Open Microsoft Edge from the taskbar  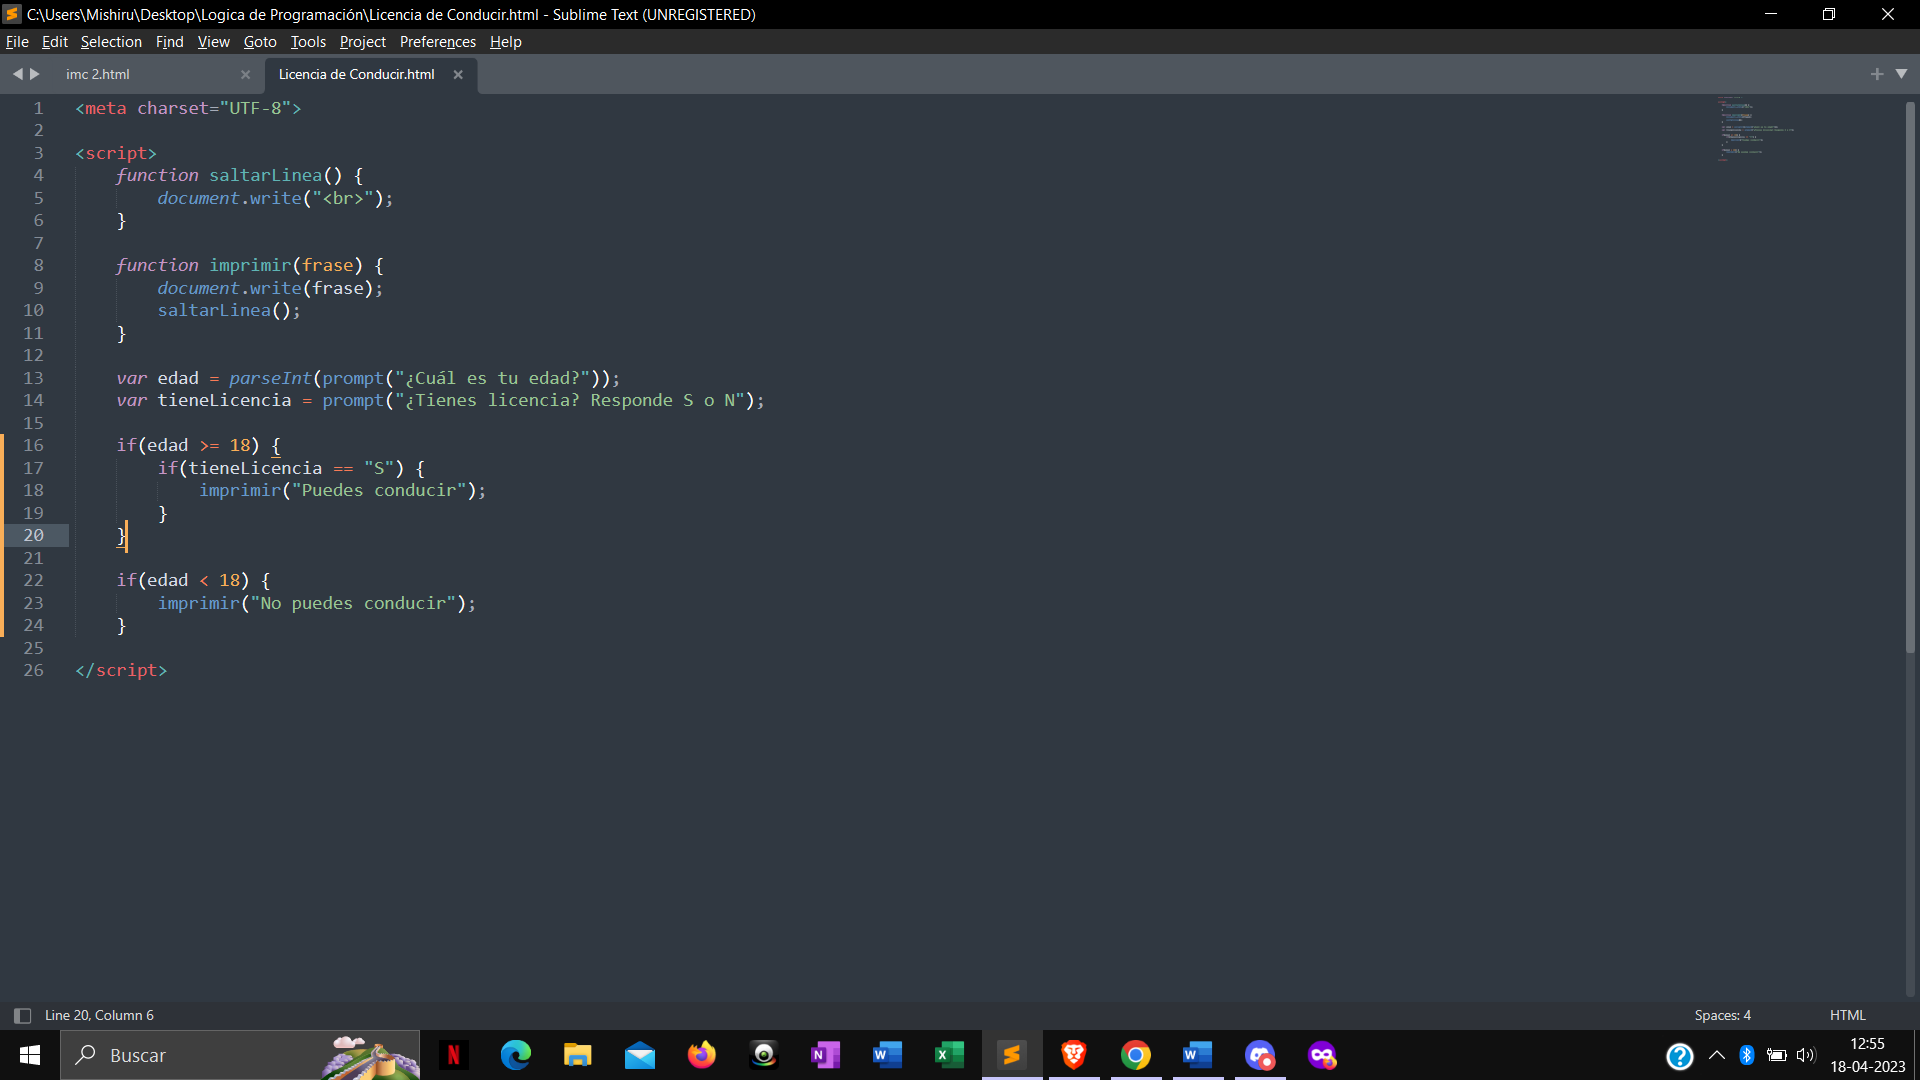(515, 1055)
